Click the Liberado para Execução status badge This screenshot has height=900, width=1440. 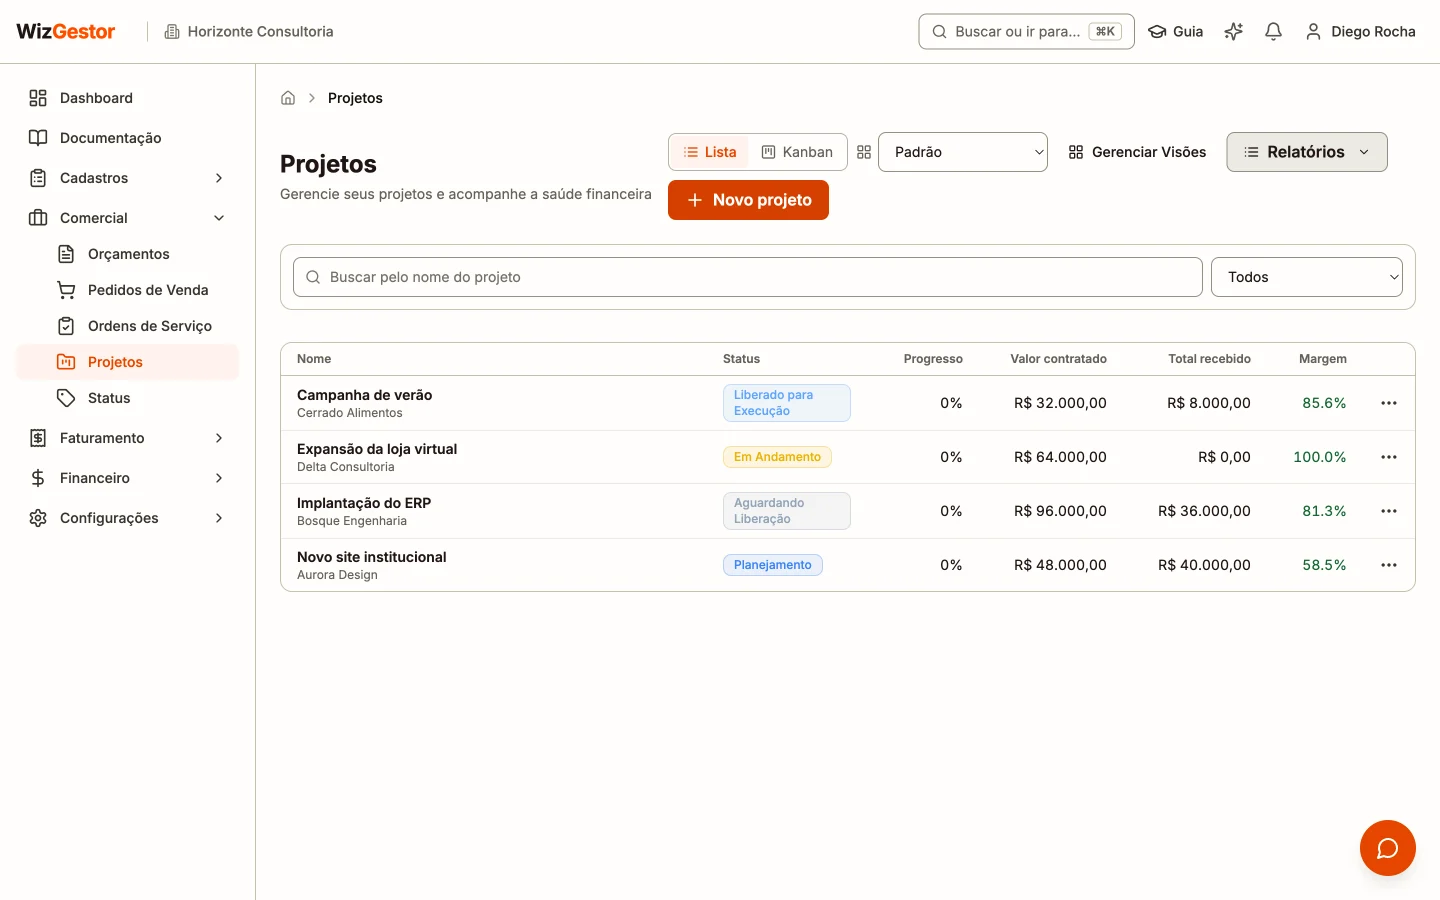(x=787, y=403)
